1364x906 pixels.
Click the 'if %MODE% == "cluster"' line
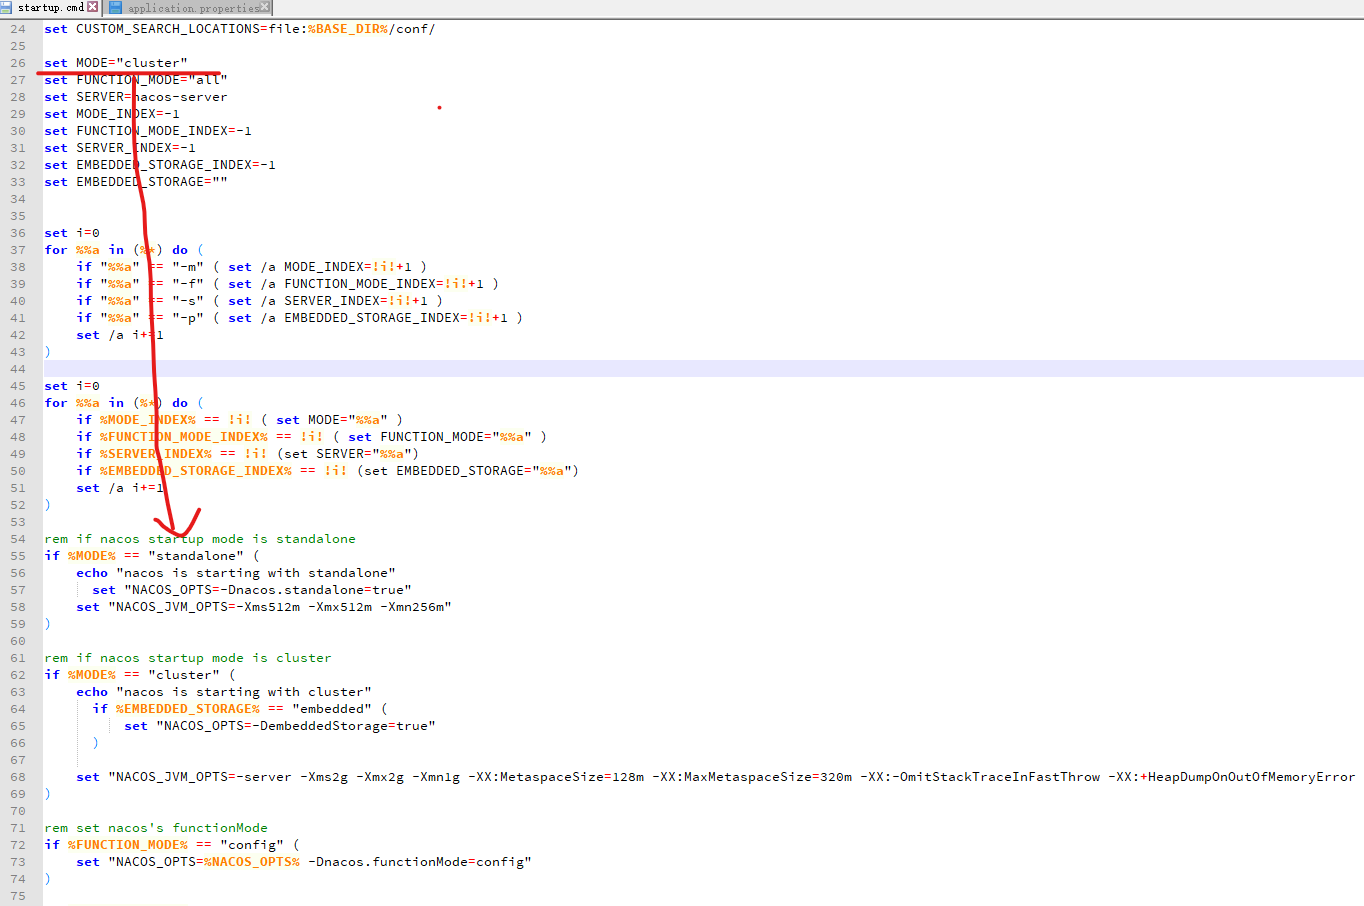pos(139,675)
